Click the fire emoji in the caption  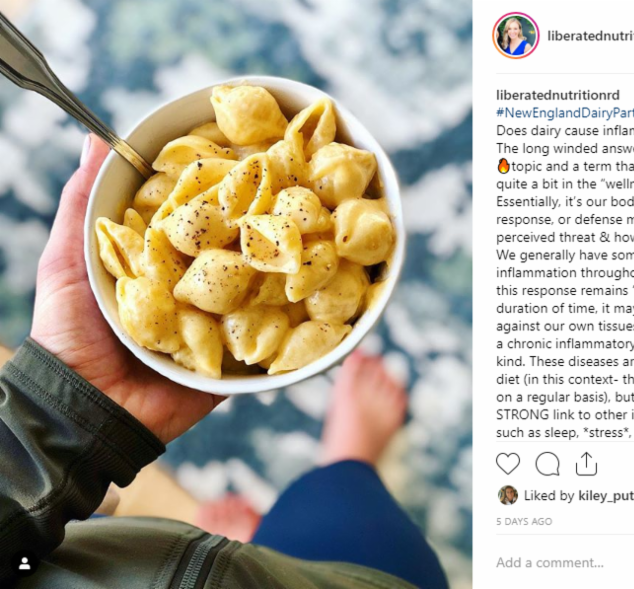click(503, 166)
